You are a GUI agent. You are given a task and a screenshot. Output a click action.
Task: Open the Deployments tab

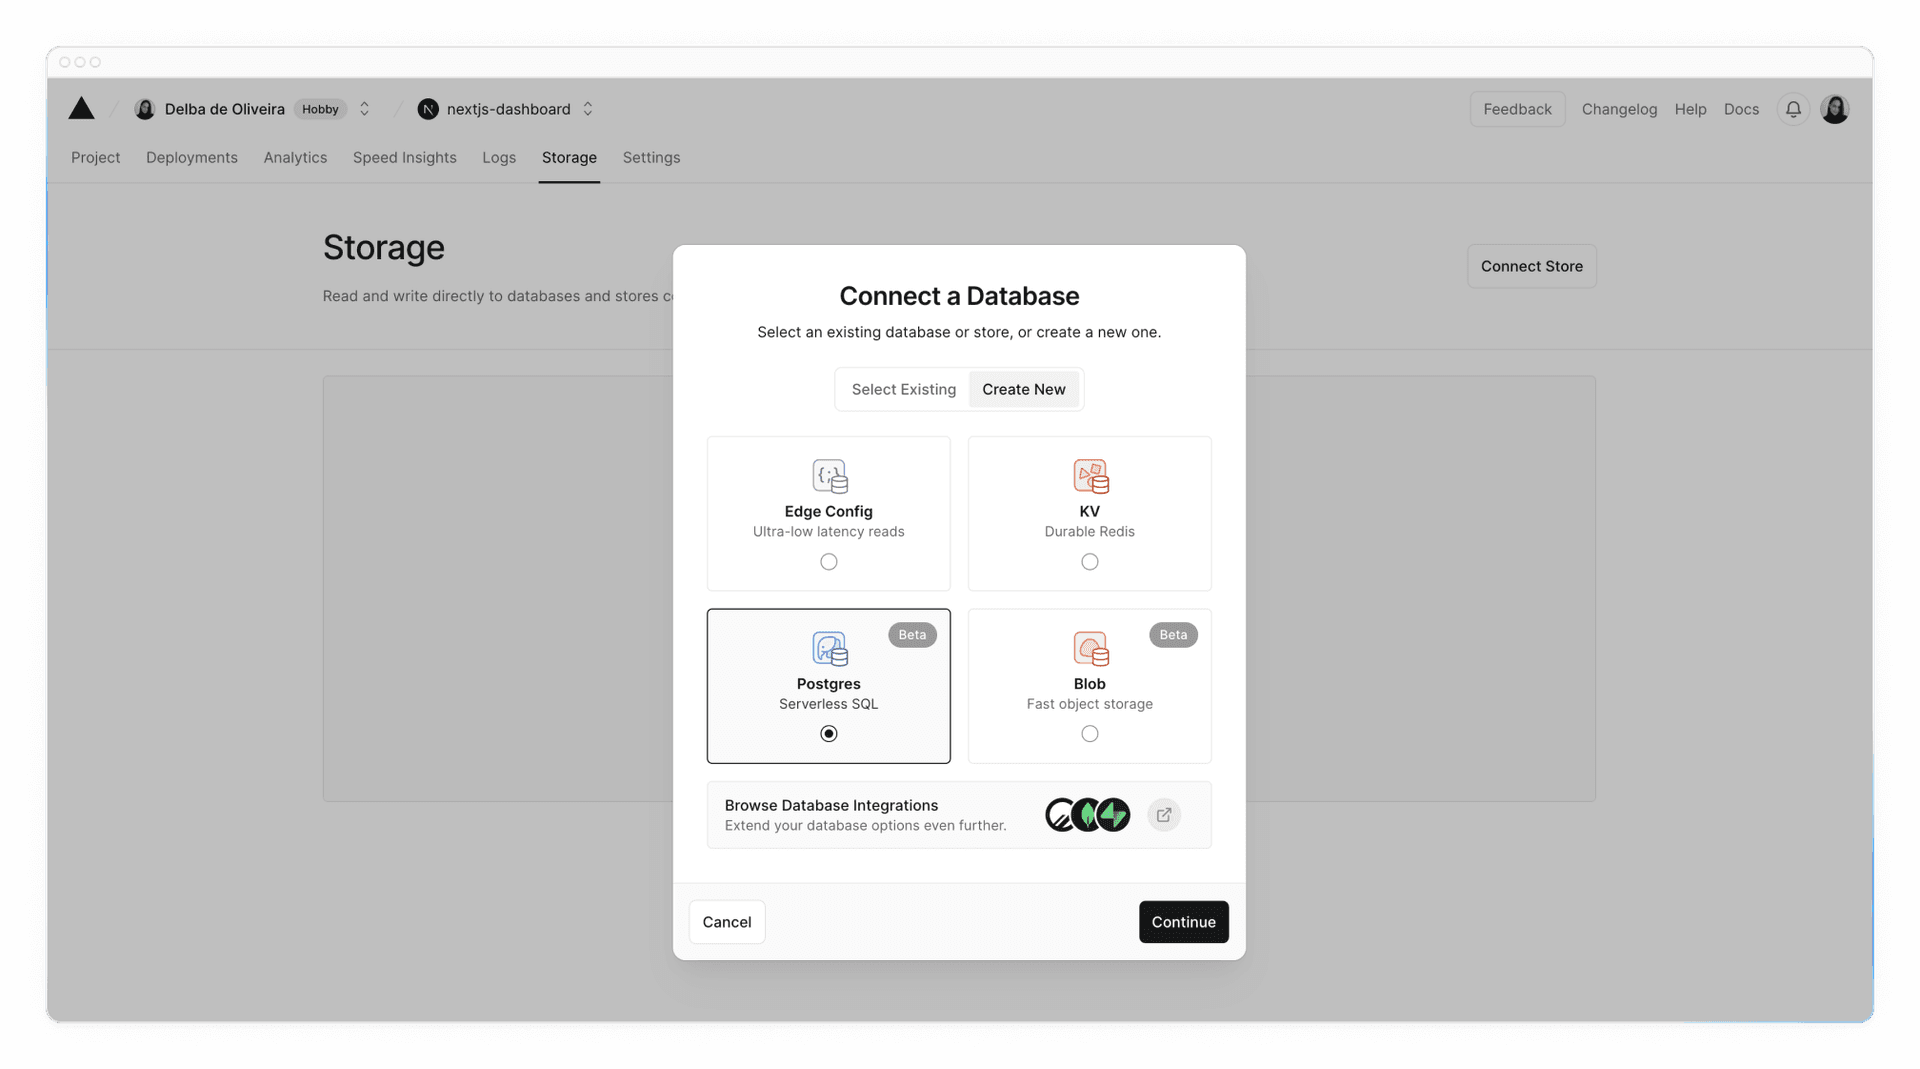tap(192, 157)
